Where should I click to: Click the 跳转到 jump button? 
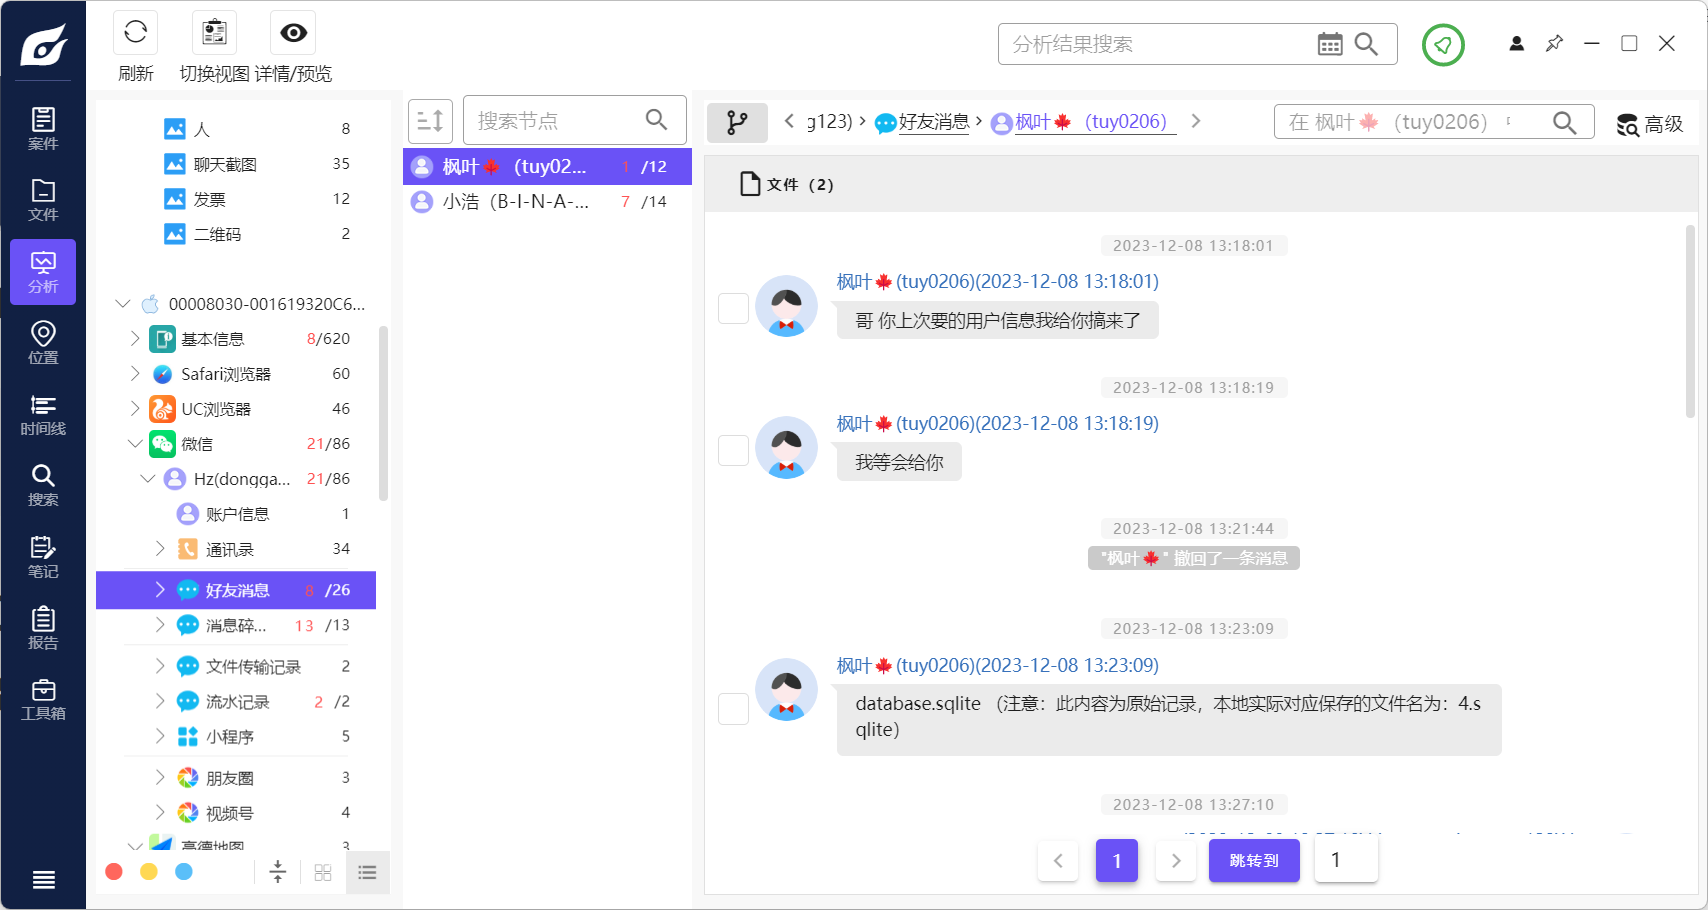coord(1254,861)
